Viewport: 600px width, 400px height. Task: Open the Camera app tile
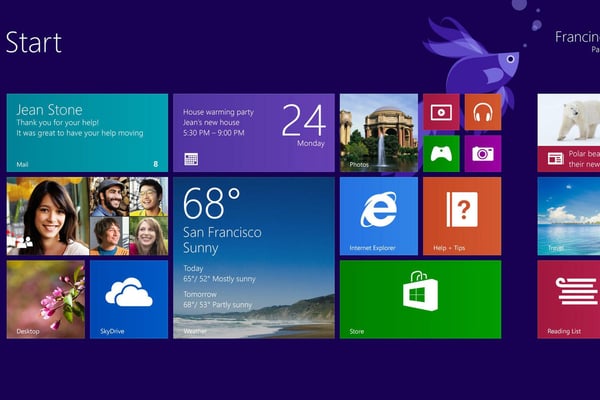(x=483, y=154)
